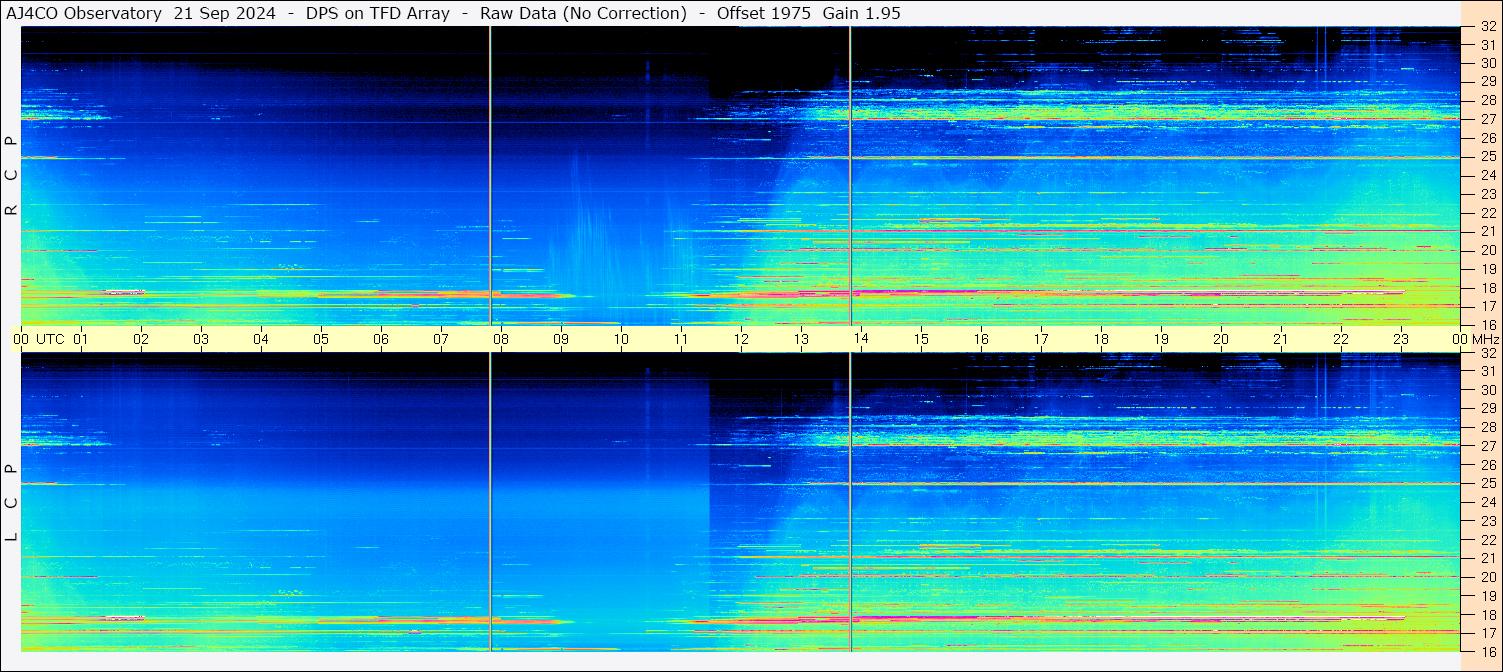1503x672 pixels.
Task: Click the 08 hour label on time axis
Action: click(x=500, y=339)
